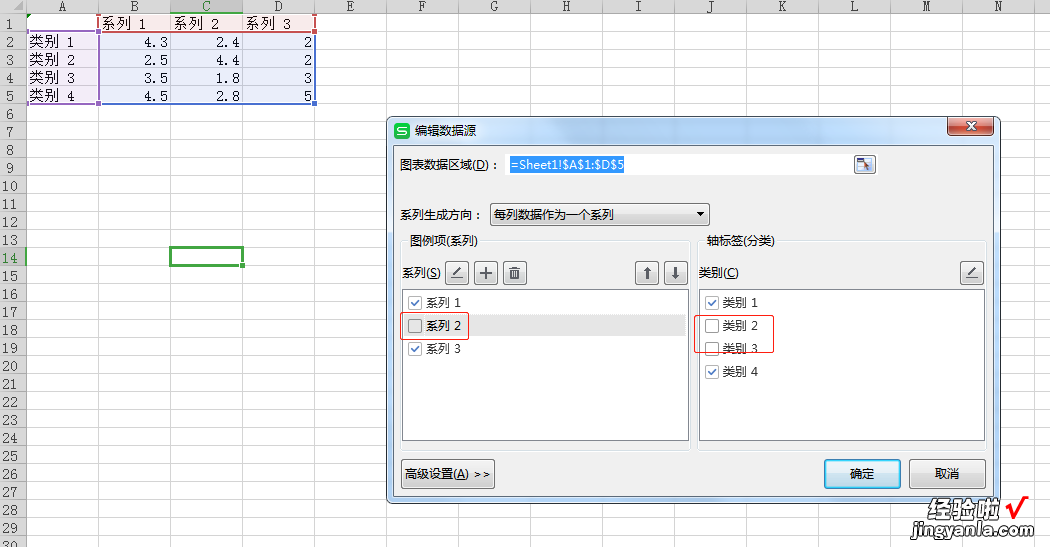This screenshot has height=547, width=1050.
Task: Click cell with value 3.5
Action: (135, 78)
